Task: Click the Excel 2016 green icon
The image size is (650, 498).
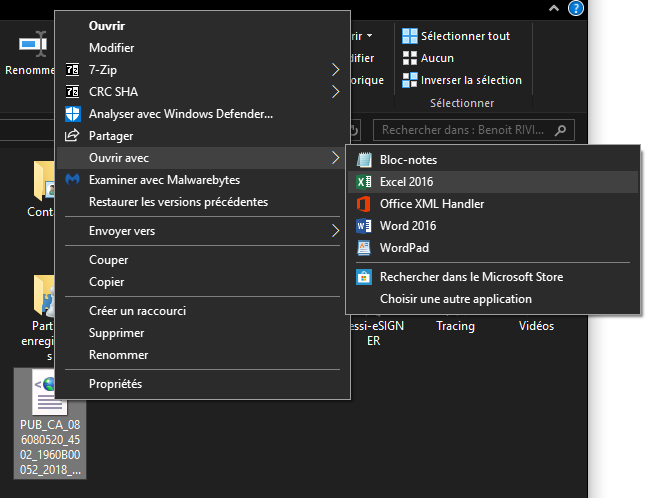Action: 364,182
